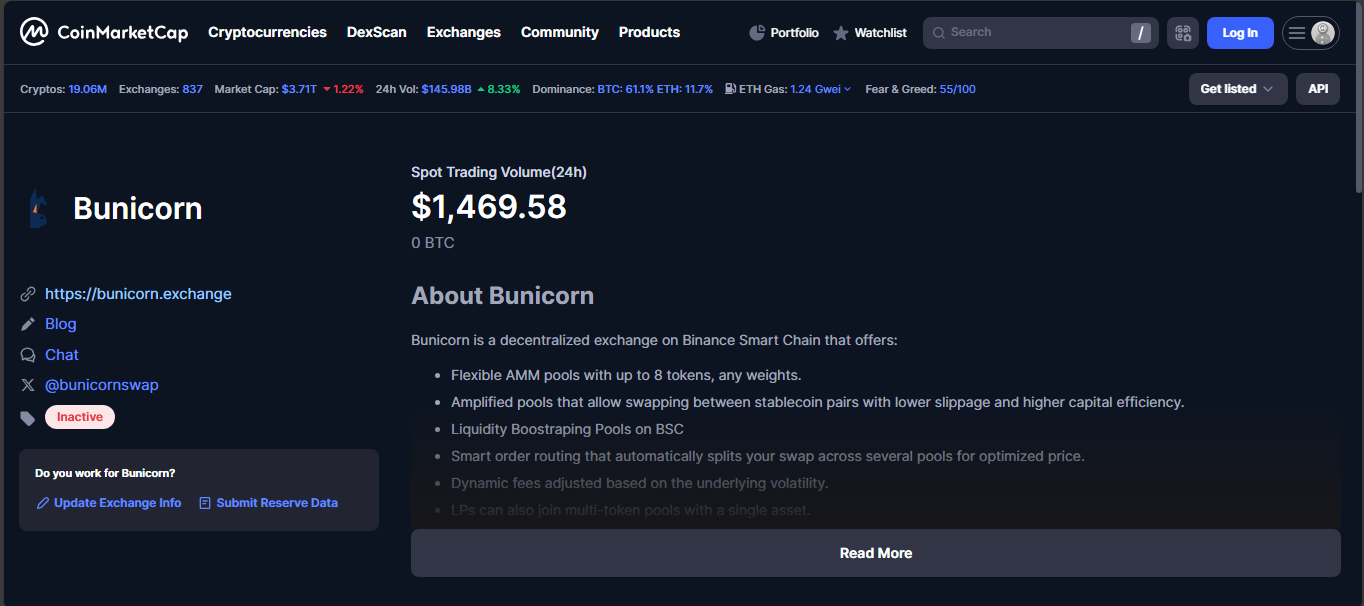Click the Log In button
The width and height of the screenshot is (1364, 606).
[x=1239, y=33]
